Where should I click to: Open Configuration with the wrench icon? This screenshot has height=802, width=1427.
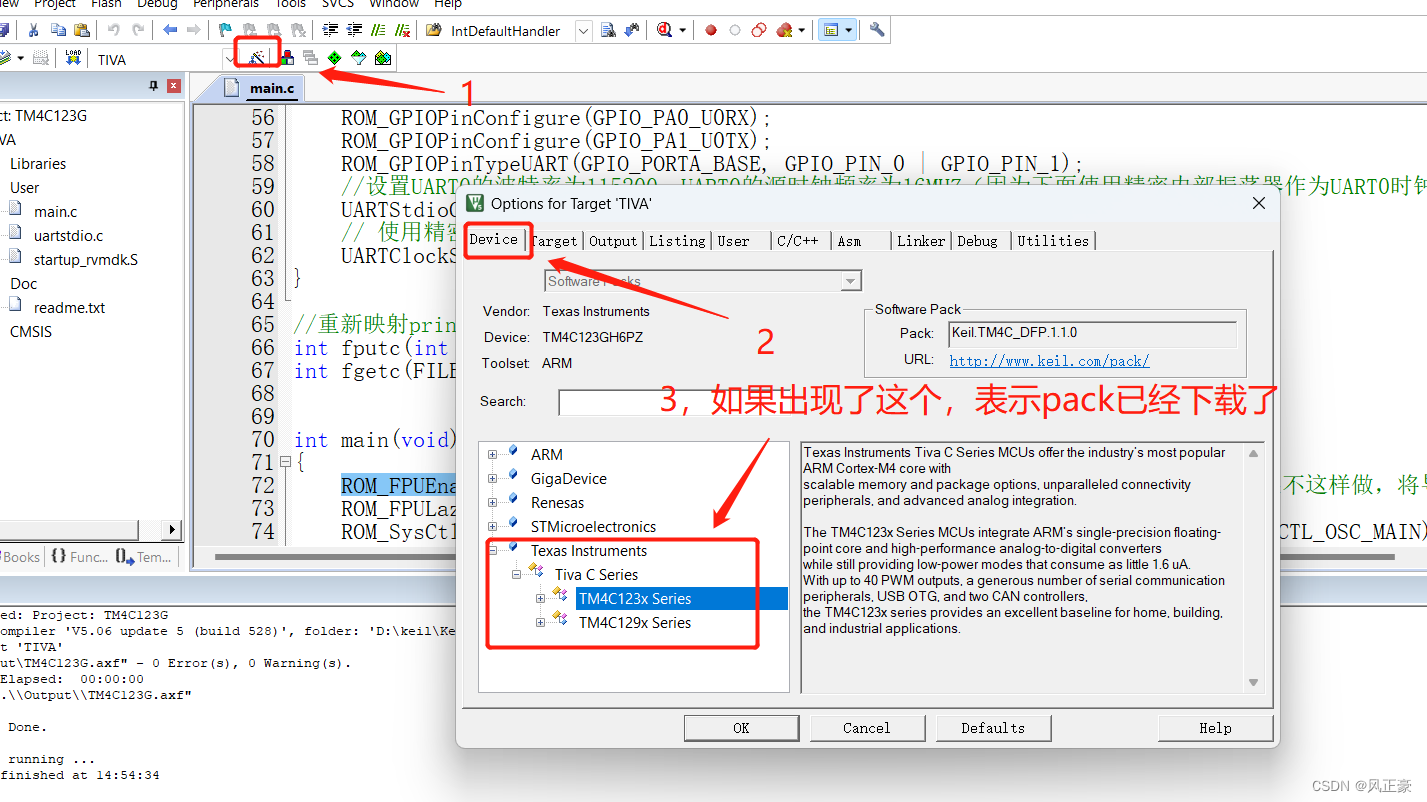pyautogui.click(x=877, y=30)
